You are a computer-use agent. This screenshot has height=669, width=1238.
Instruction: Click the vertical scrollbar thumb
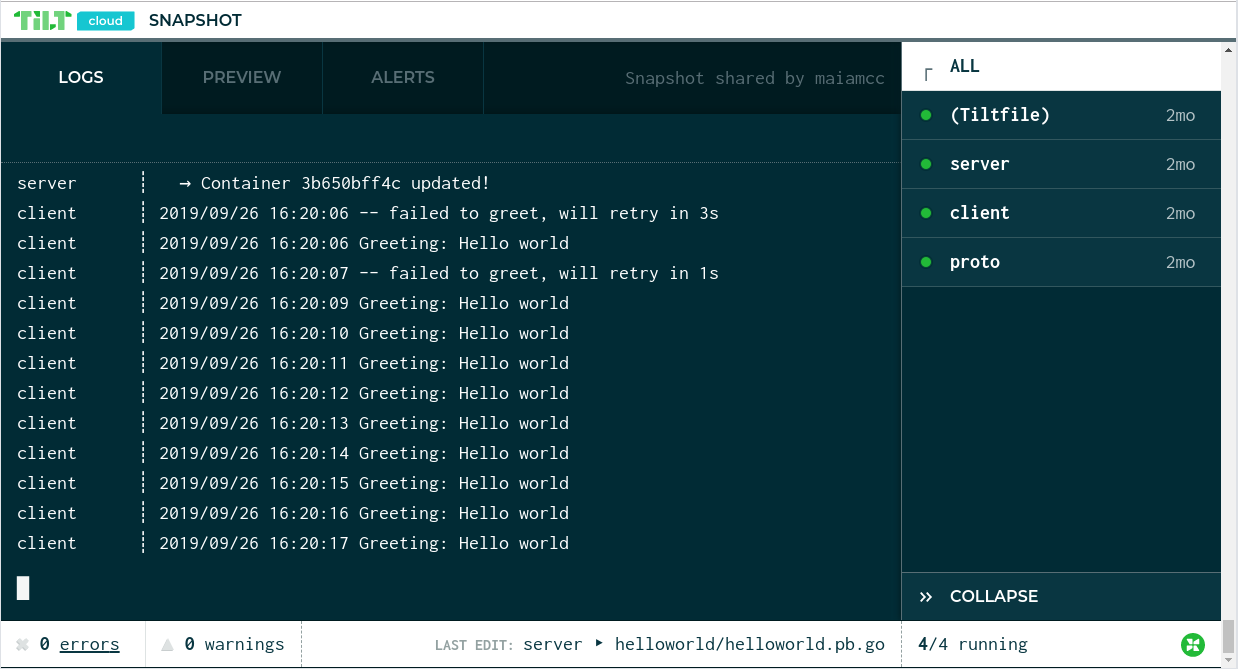[1229, 635]
